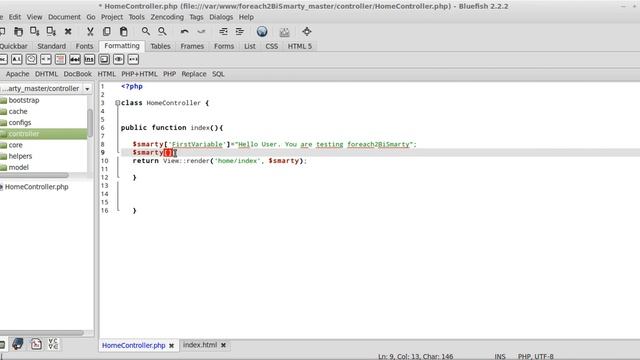Image resolution: width=640 pixels, height=360 pixels.
Task: Click the Open file toolbar icon
Action: [x=18, y=31]
